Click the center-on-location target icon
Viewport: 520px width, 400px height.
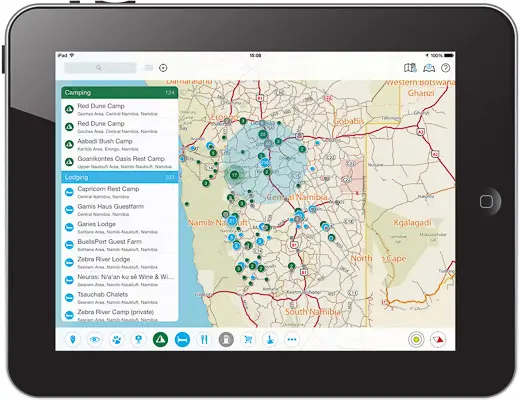pyautogui.click(x=163, y=68)
